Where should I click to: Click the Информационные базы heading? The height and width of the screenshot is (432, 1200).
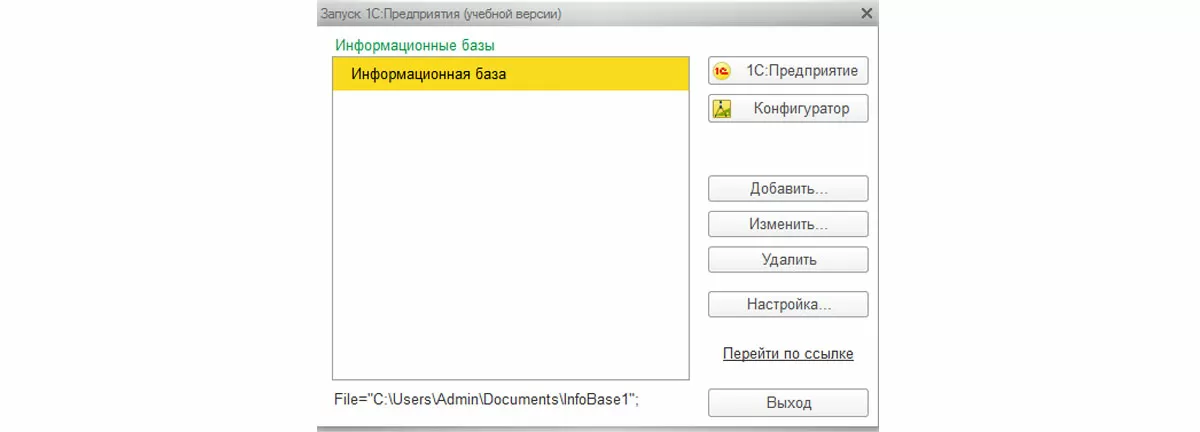415,45
